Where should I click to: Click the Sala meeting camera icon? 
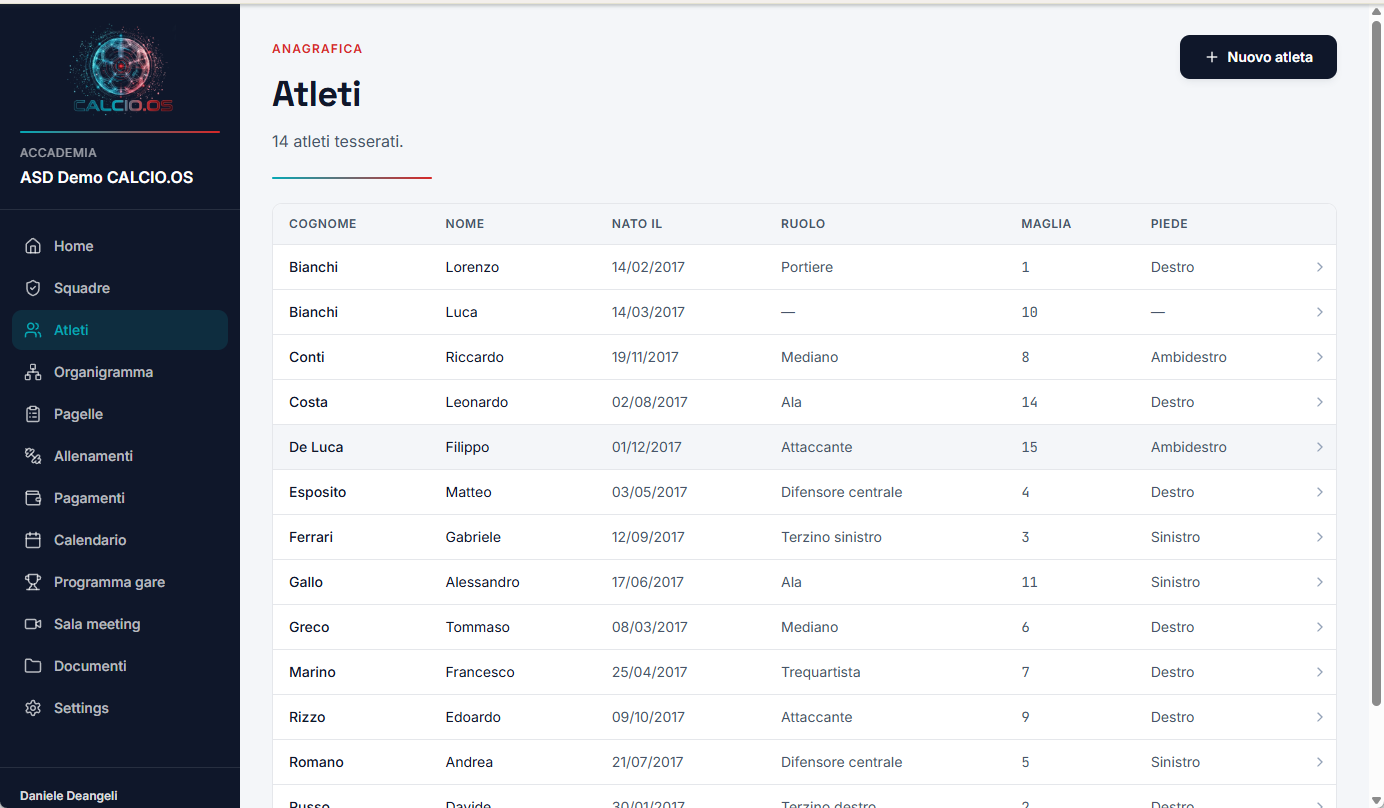(33, 624)
